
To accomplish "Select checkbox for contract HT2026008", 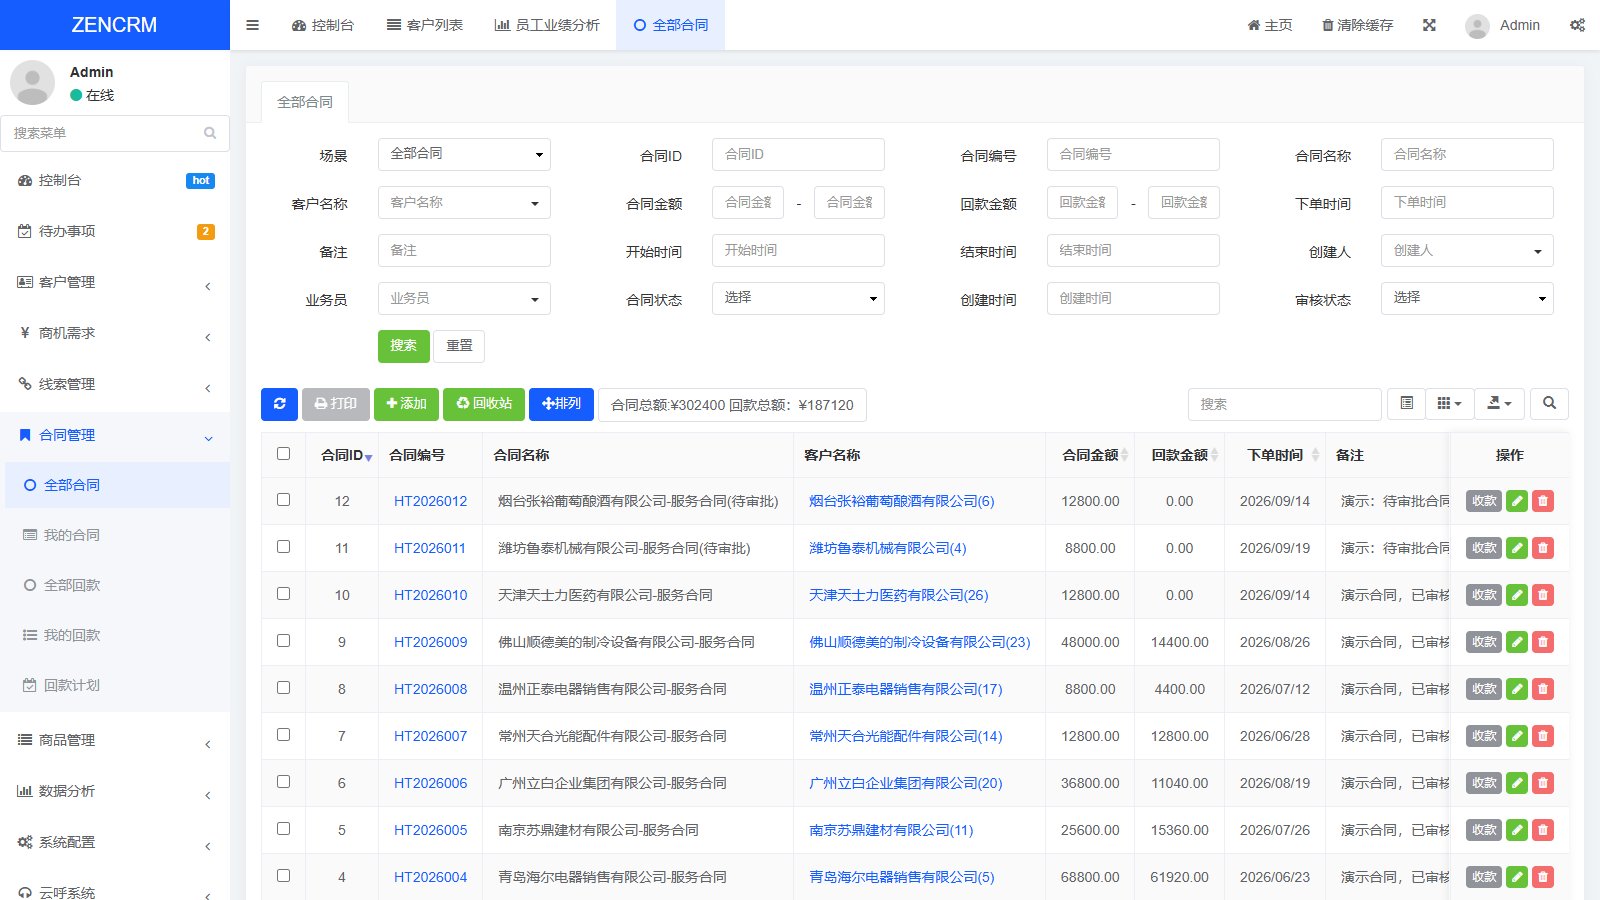I will (284, 688).
